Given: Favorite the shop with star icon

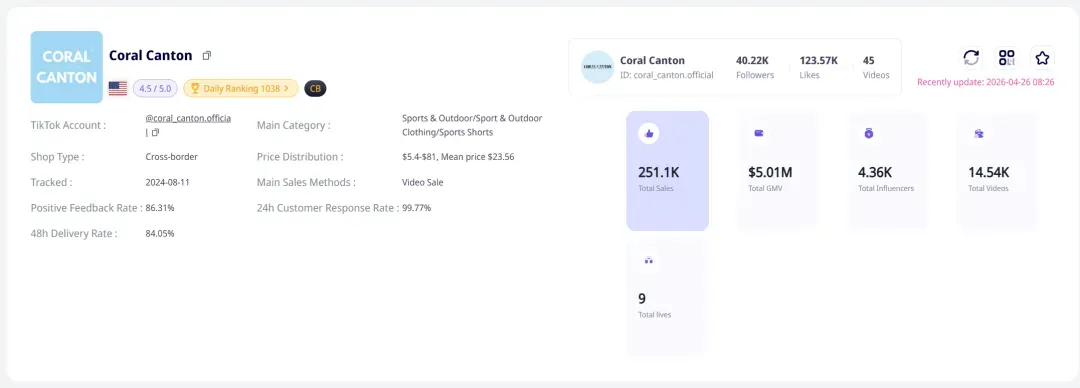Looking at the screenshot, I should pyautogui.click(x=1042, y=57).
